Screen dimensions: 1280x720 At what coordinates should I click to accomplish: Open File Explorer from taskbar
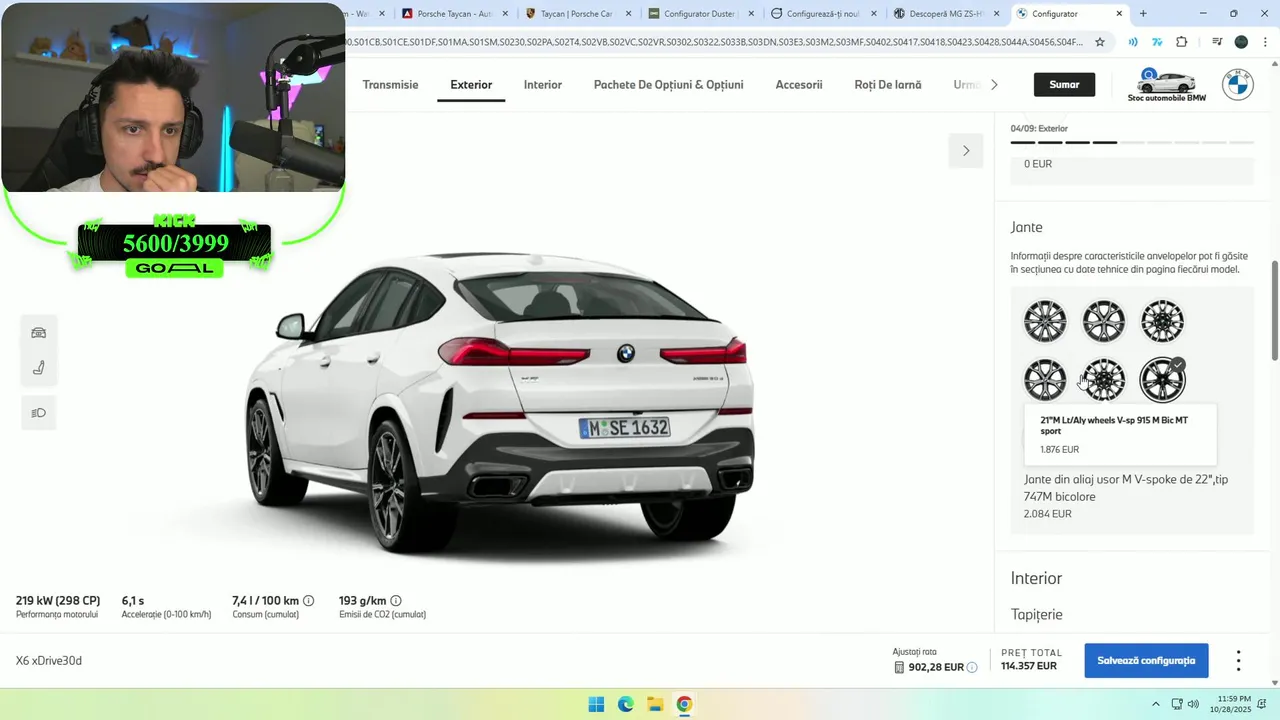(655, 704)
